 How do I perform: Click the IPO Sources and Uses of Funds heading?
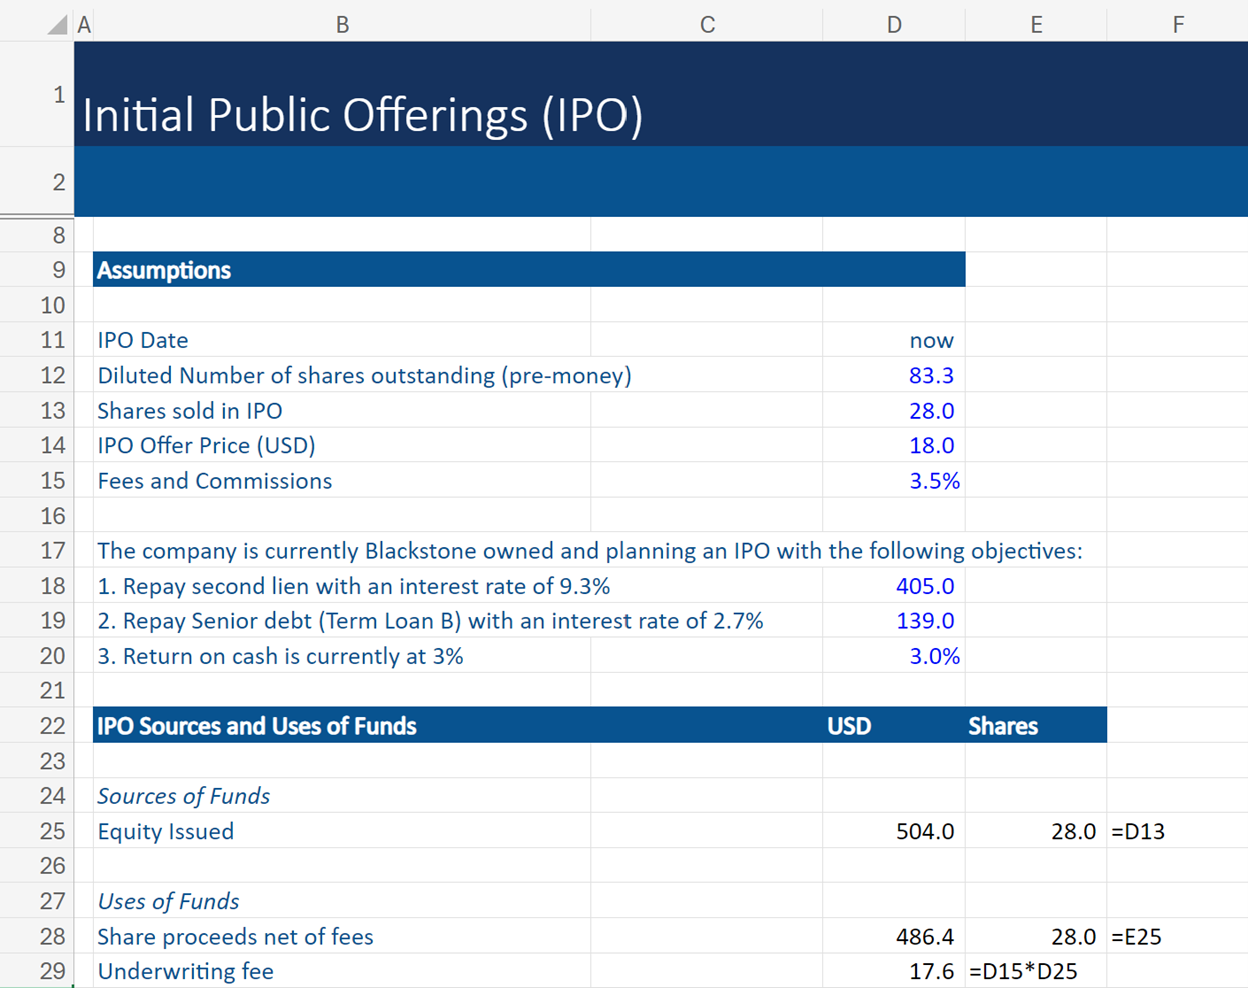255,725
